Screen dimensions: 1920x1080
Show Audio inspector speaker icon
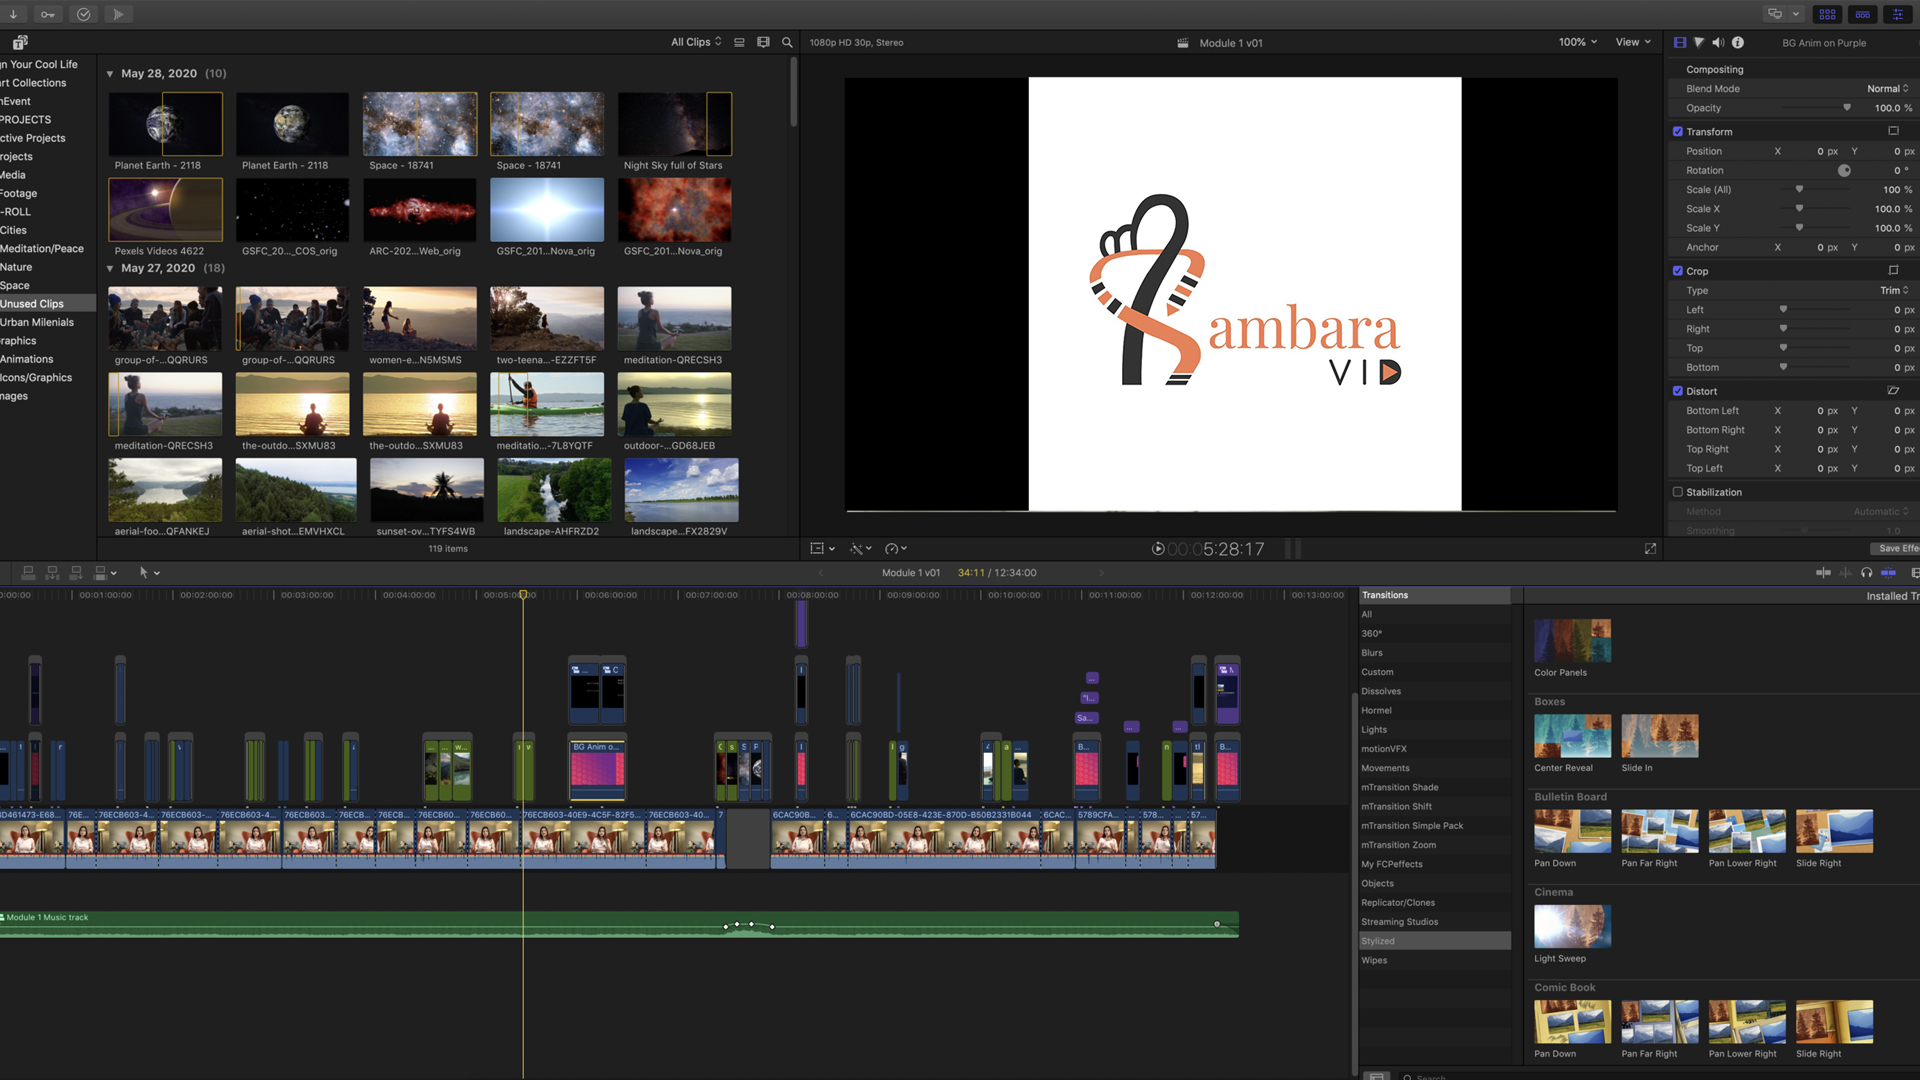coord(1718,42)
